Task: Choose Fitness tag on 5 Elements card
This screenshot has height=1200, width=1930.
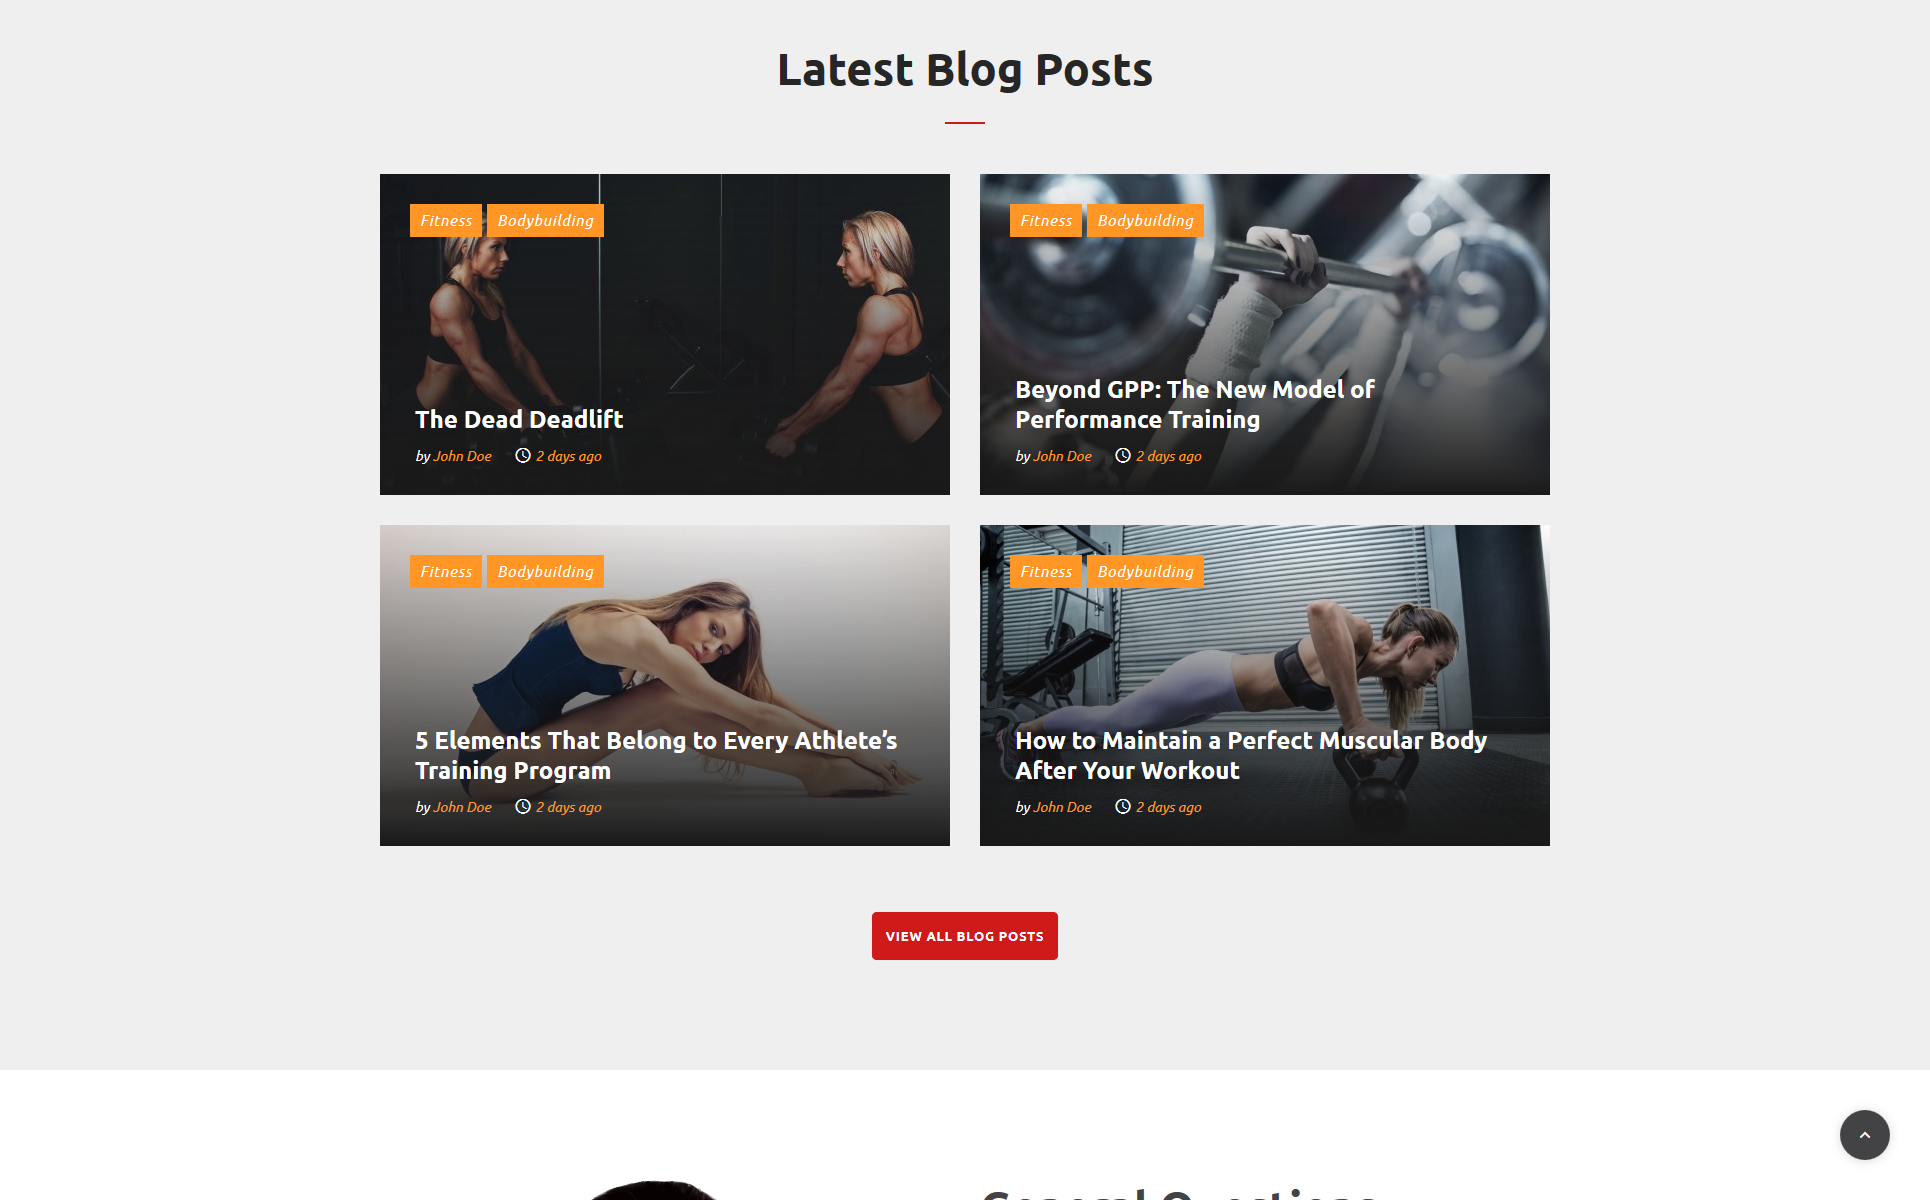Action: [446, 571]
